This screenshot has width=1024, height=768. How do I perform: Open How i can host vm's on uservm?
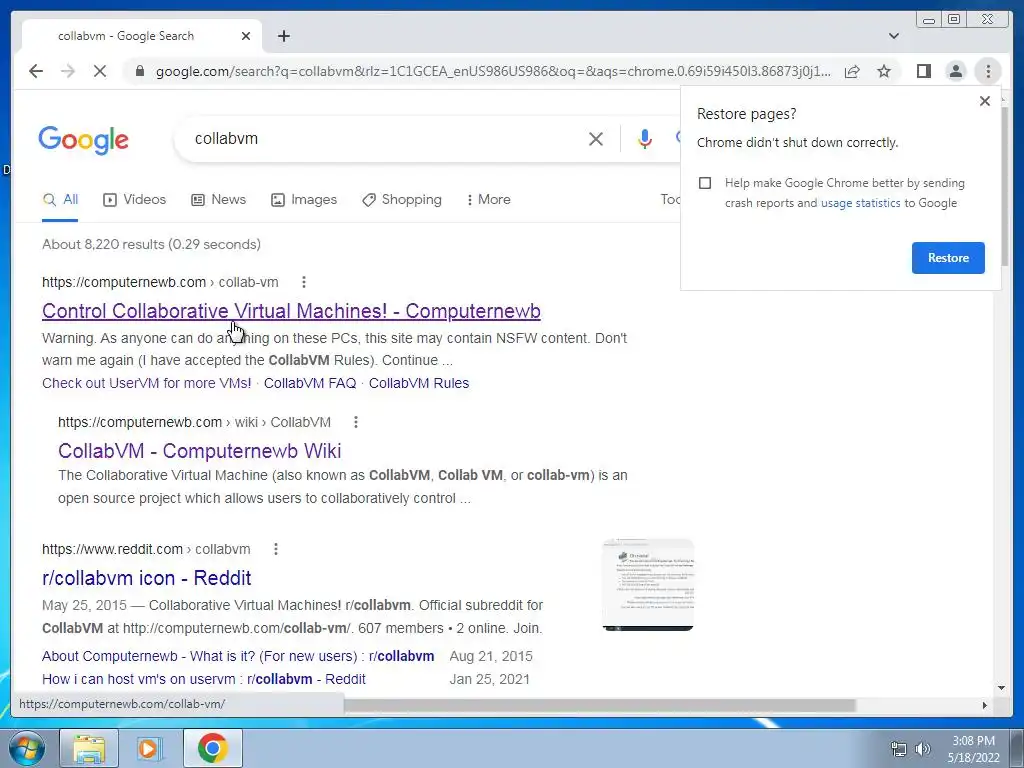pyautogui.click(x=204, y=679)
